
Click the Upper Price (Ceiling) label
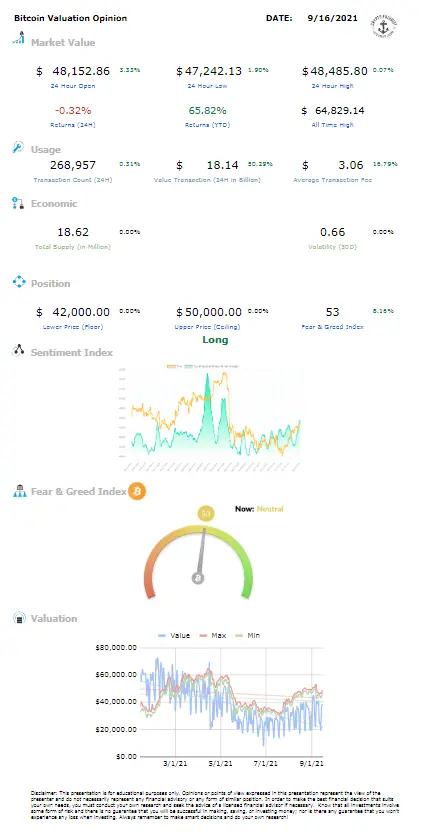click(x=207, y=326)
